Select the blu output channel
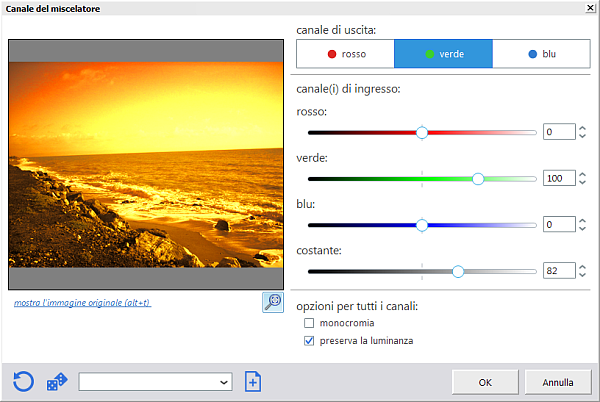 (541, 53)
